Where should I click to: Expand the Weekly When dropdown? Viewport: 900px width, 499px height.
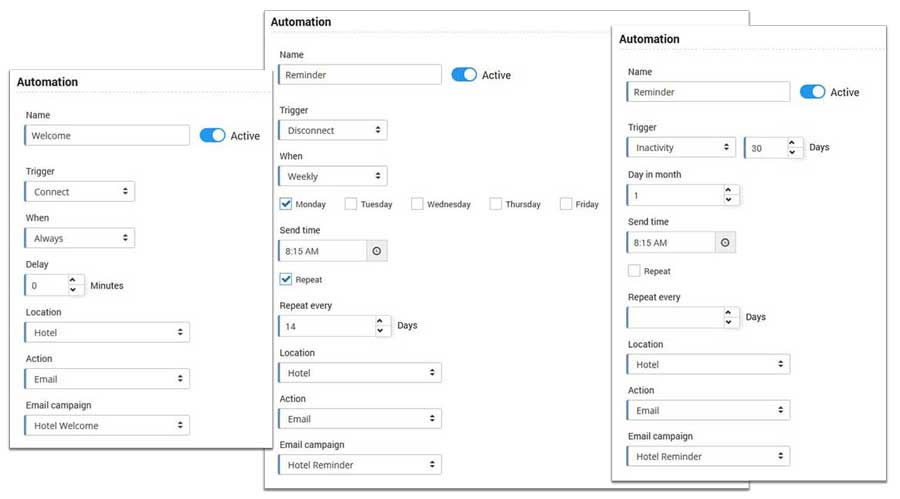(332, 177)
